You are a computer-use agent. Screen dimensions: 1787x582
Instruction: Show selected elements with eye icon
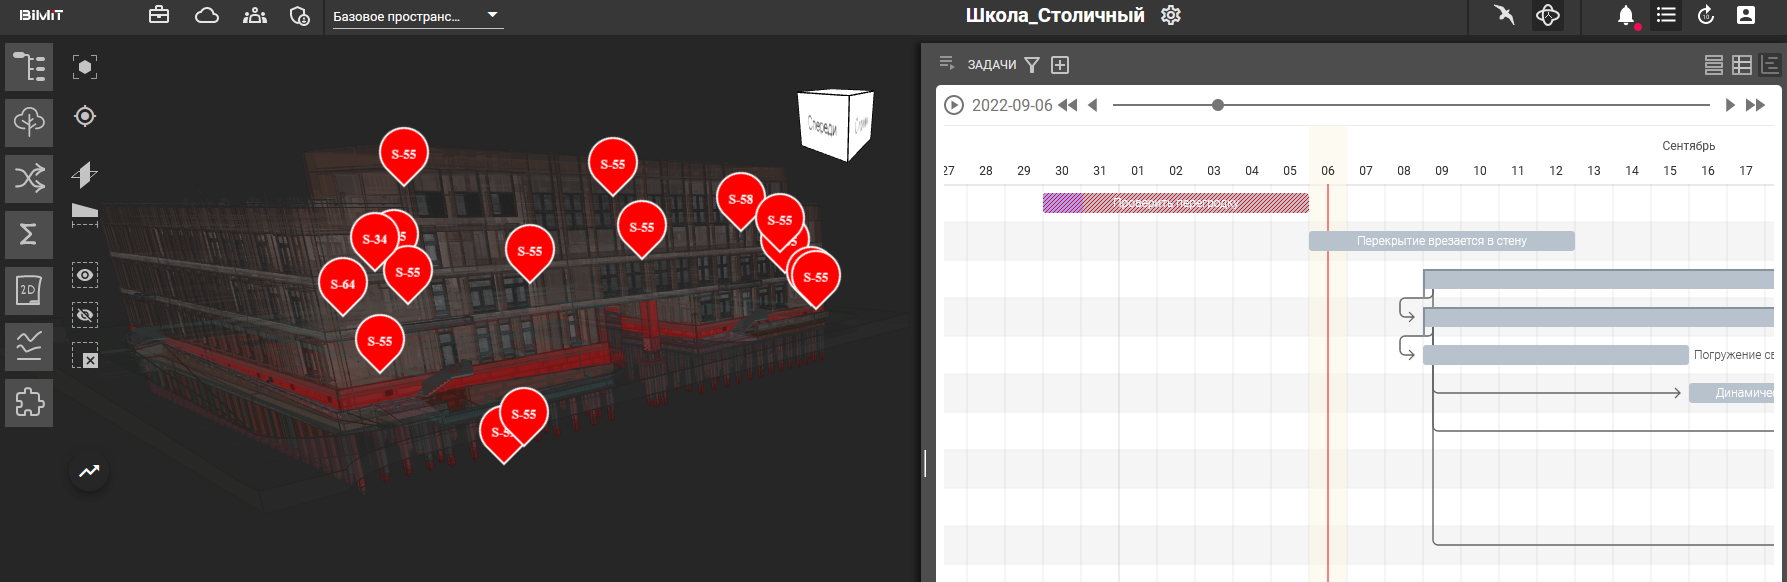click(85, 275)
